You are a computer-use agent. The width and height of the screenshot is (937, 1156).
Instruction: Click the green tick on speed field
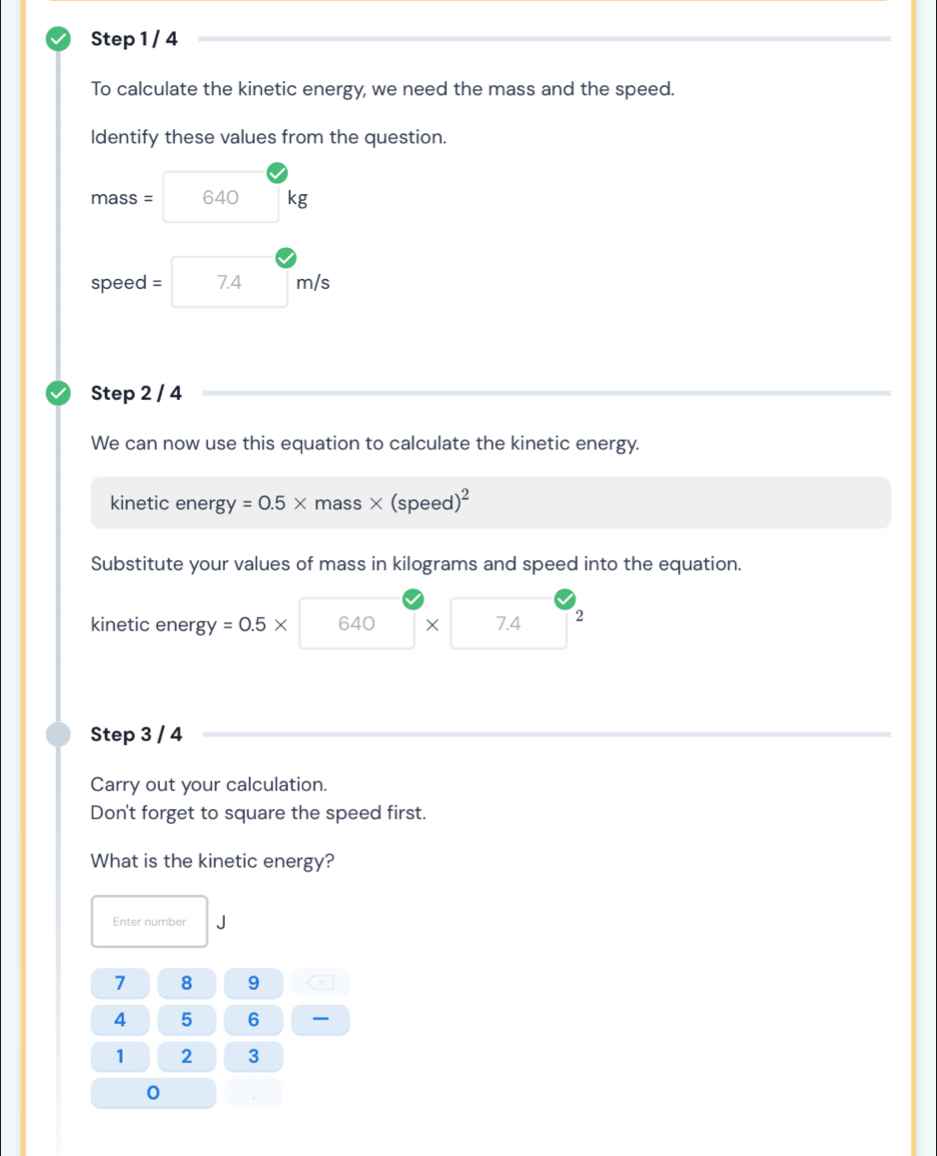(286, 260)
